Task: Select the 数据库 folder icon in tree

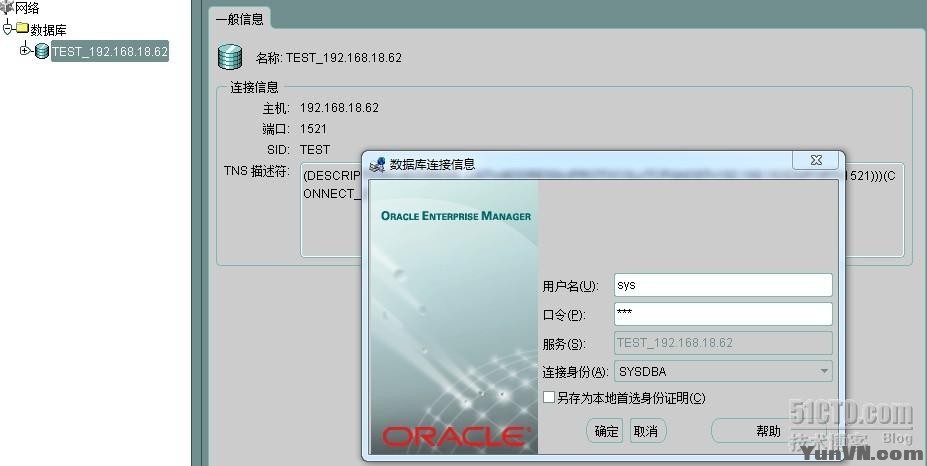Action: (22, 28)
